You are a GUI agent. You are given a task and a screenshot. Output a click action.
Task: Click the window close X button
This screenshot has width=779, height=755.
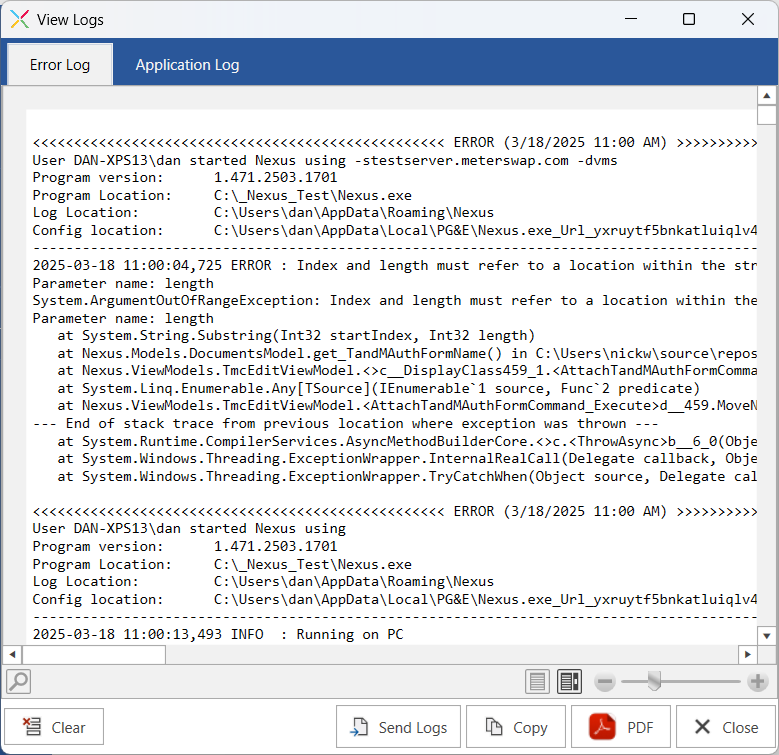[x=748, y=19]
